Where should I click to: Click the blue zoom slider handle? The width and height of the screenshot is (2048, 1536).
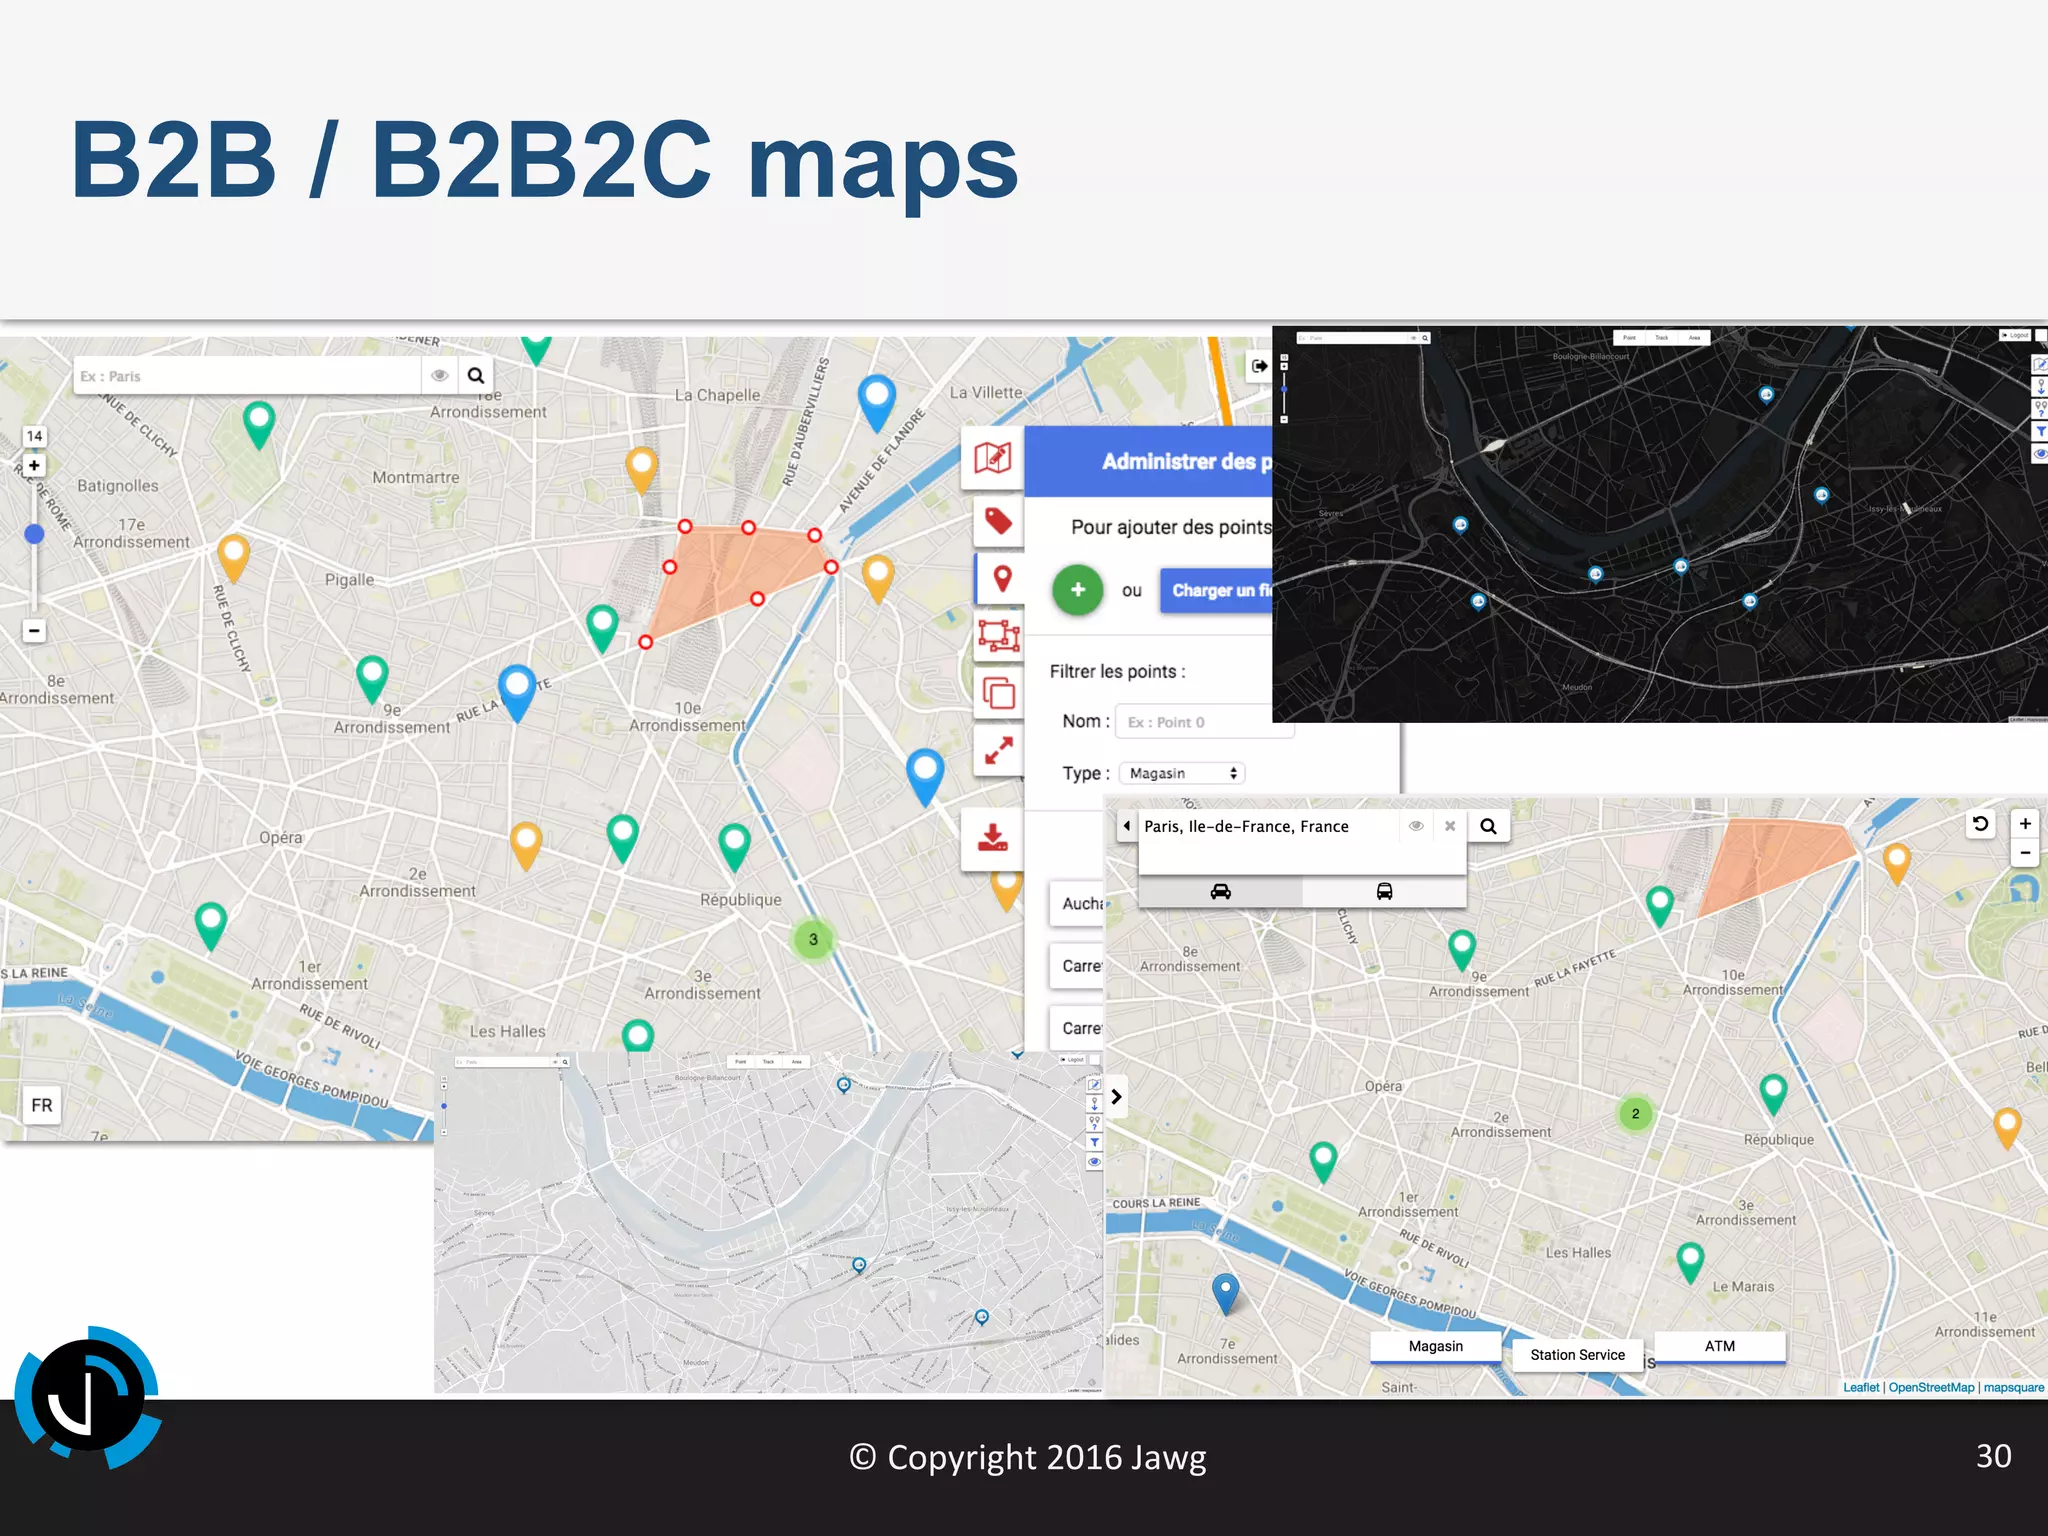coord(34,534)
